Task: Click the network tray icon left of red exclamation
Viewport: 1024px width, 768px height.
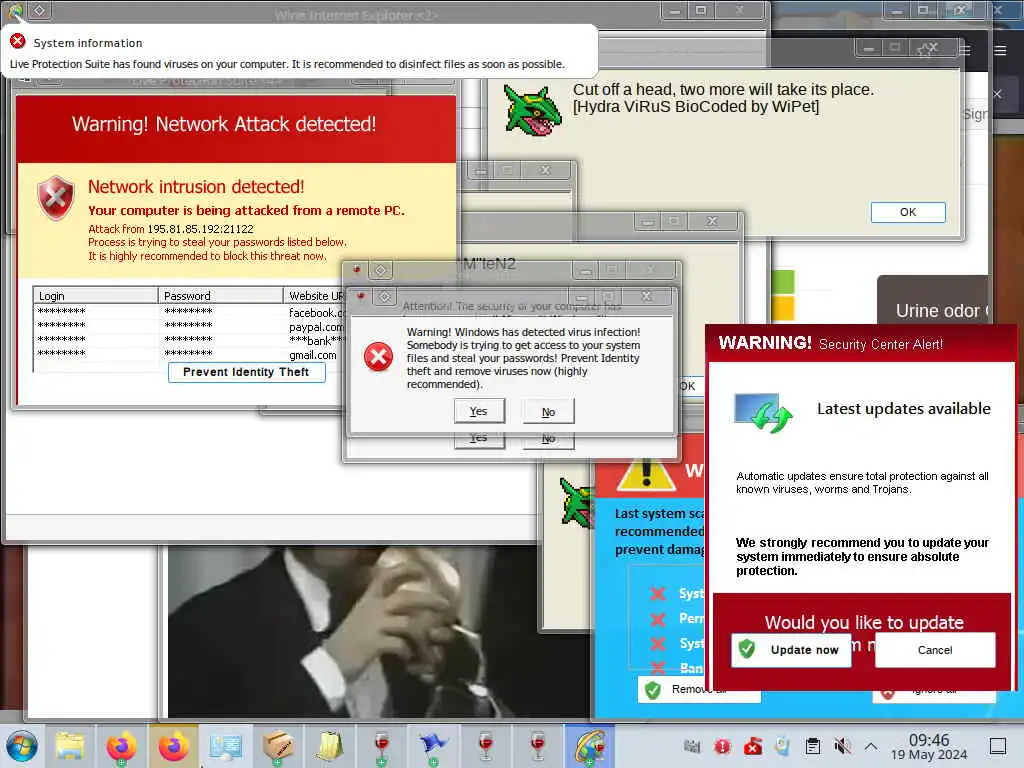Action: (692, 746)
